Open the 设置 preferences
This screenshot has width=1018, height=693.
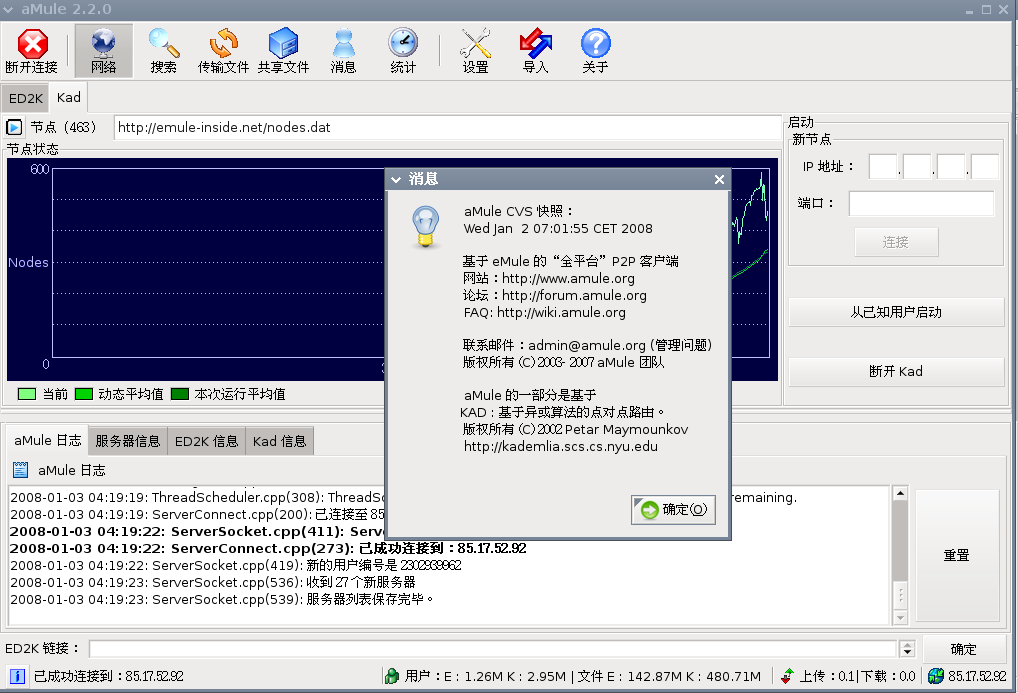tap(475, 51)
